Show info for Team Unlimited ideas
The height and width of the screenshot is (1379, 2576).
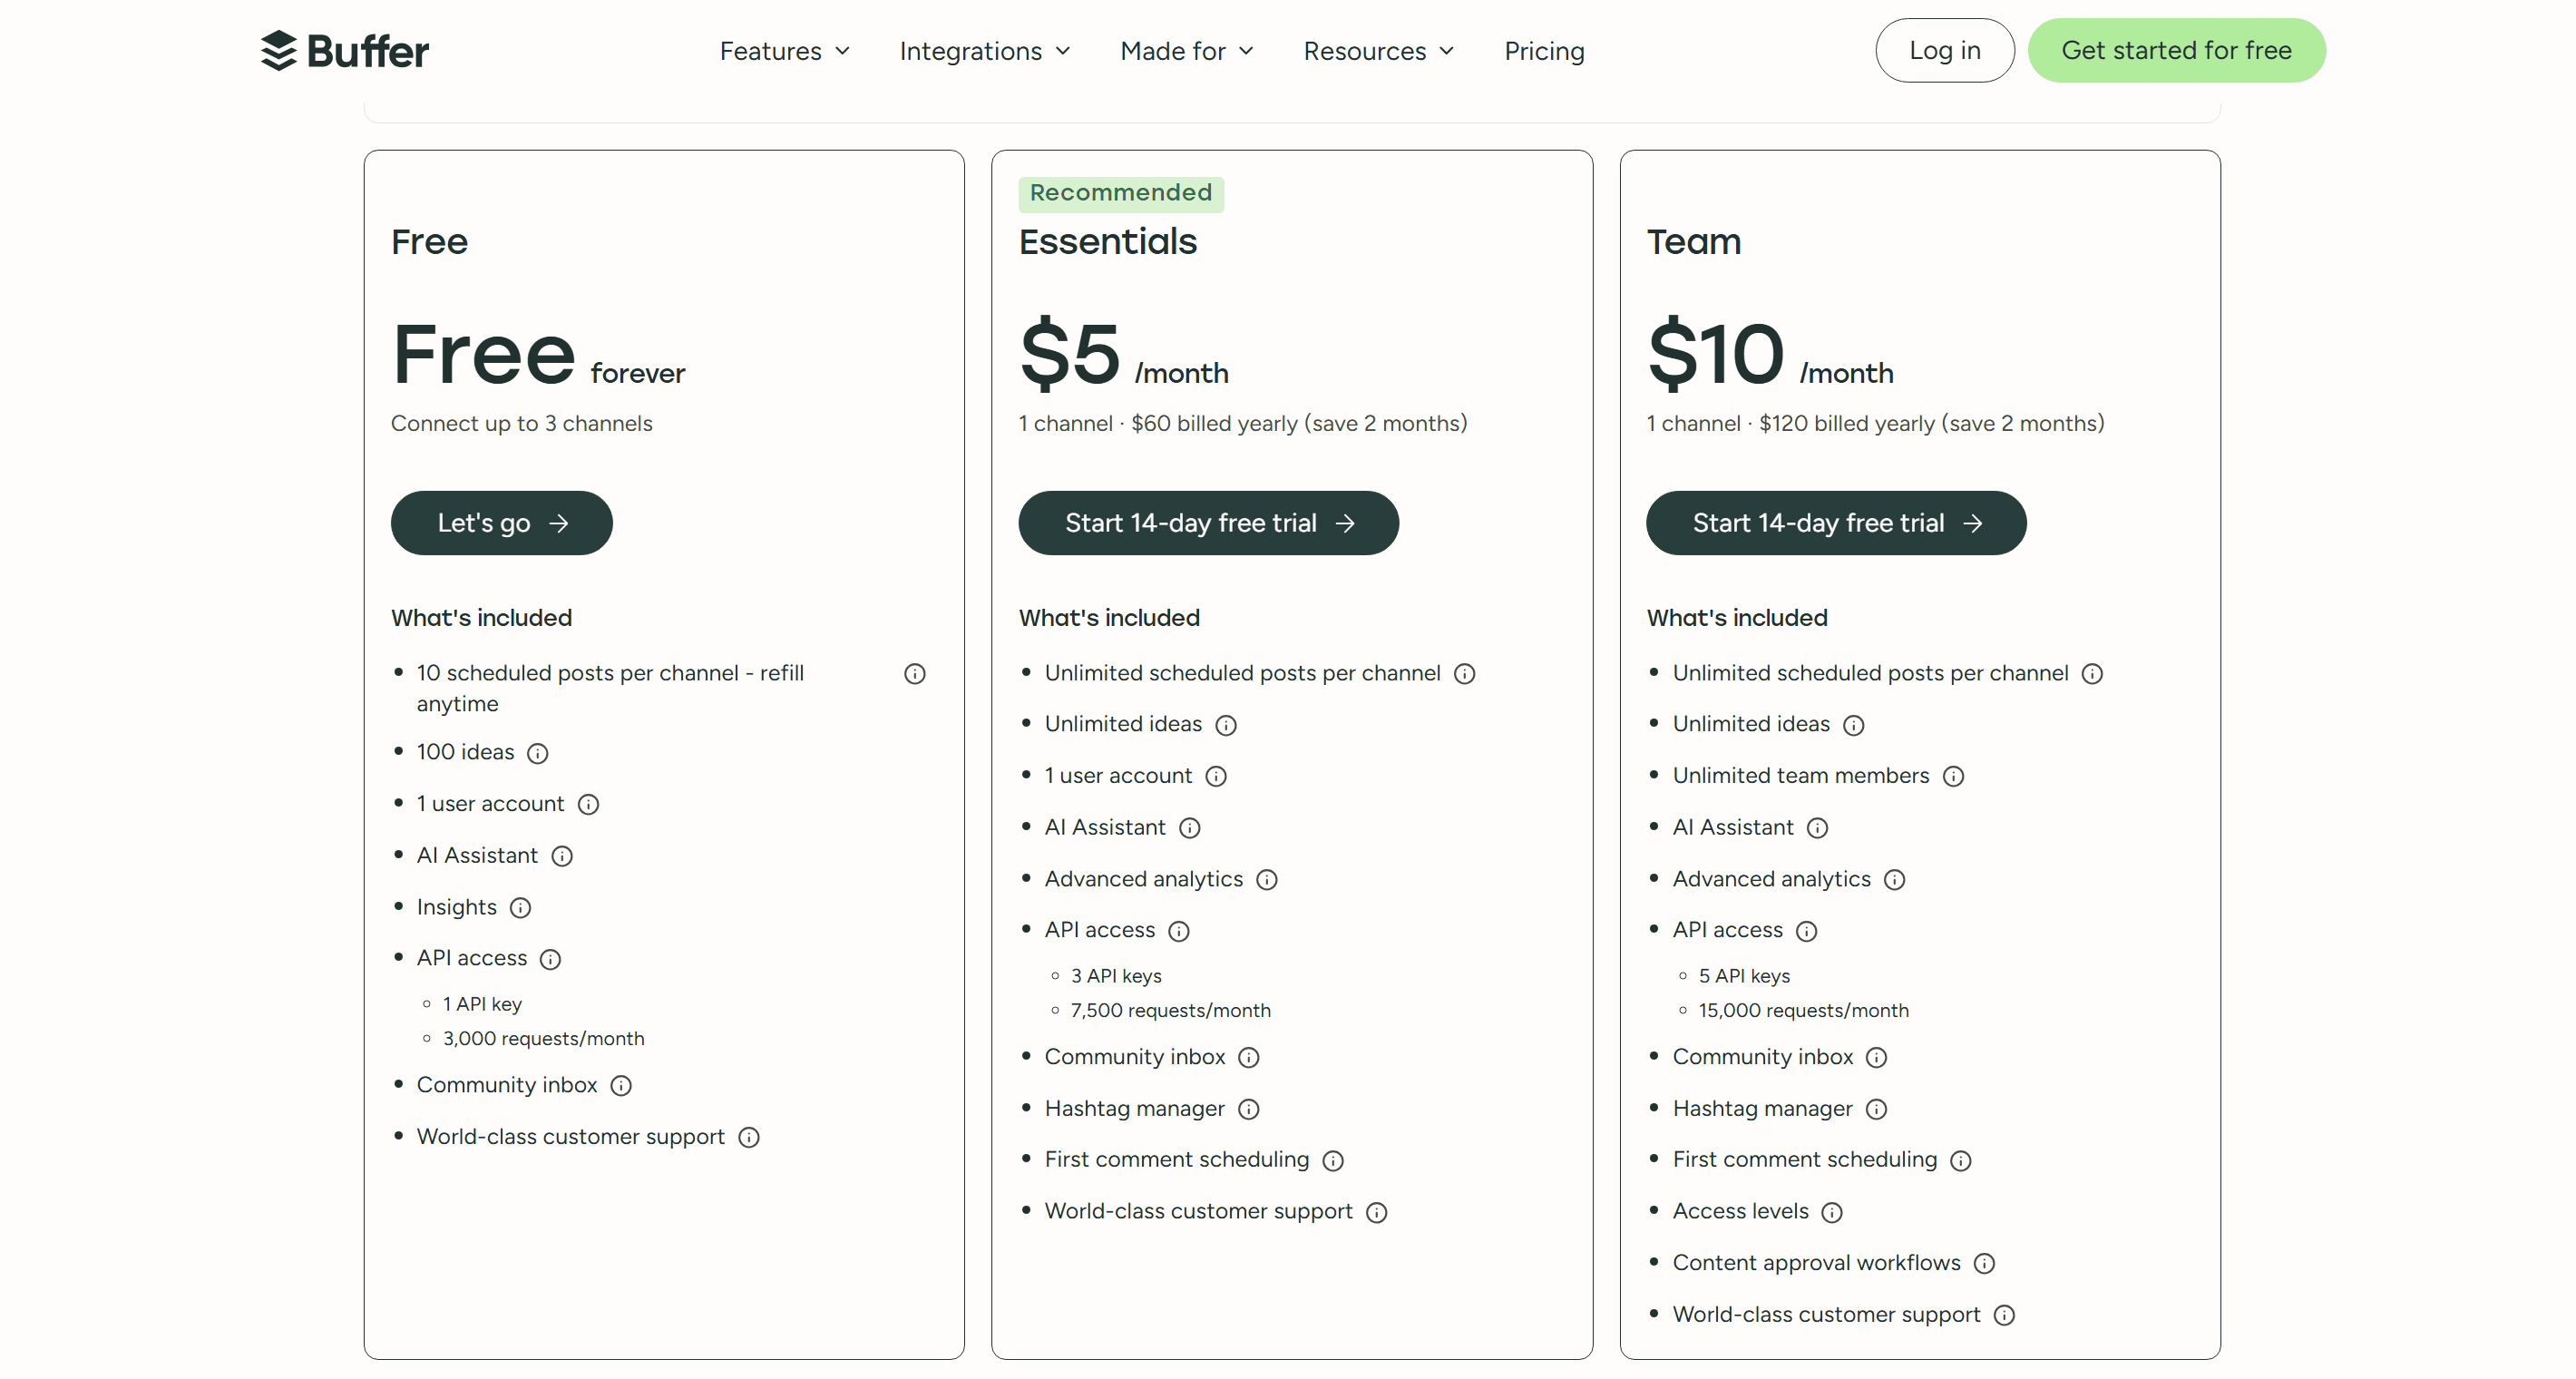(1854, 725)
